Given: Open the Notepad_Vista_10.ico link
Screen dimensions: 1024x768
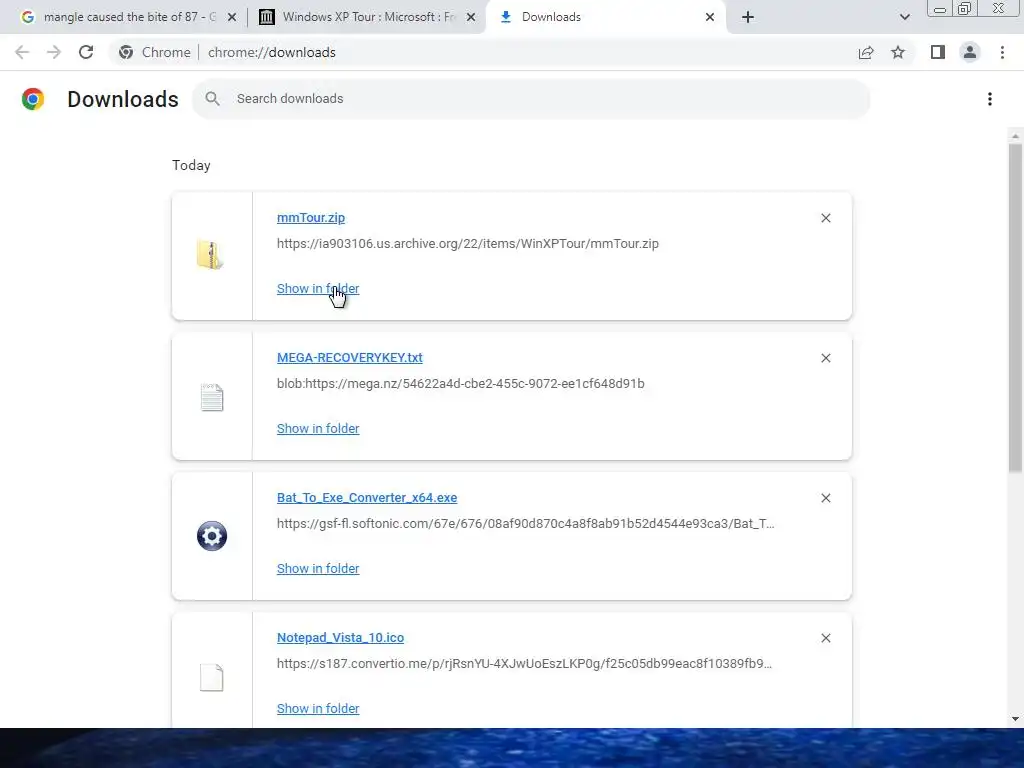Looking at the screenshot, I should coord(340,638).
